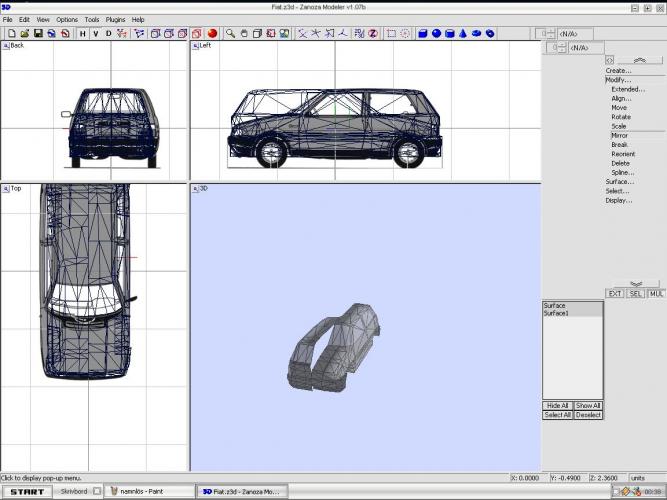Image resolution: width=667 pixels, height=500 pixels.
Task: Click the Windows START button
Action: (x=25, y=492)
